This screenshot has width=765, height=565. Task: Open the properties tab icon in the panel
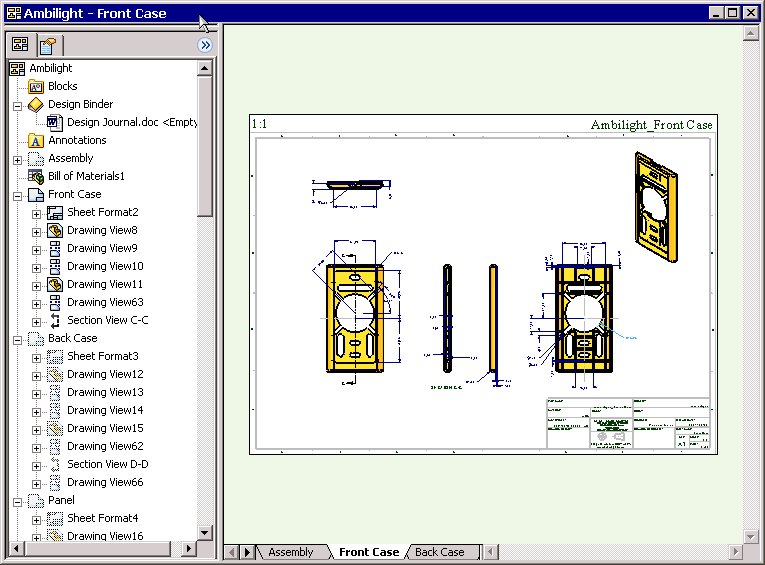48,46
